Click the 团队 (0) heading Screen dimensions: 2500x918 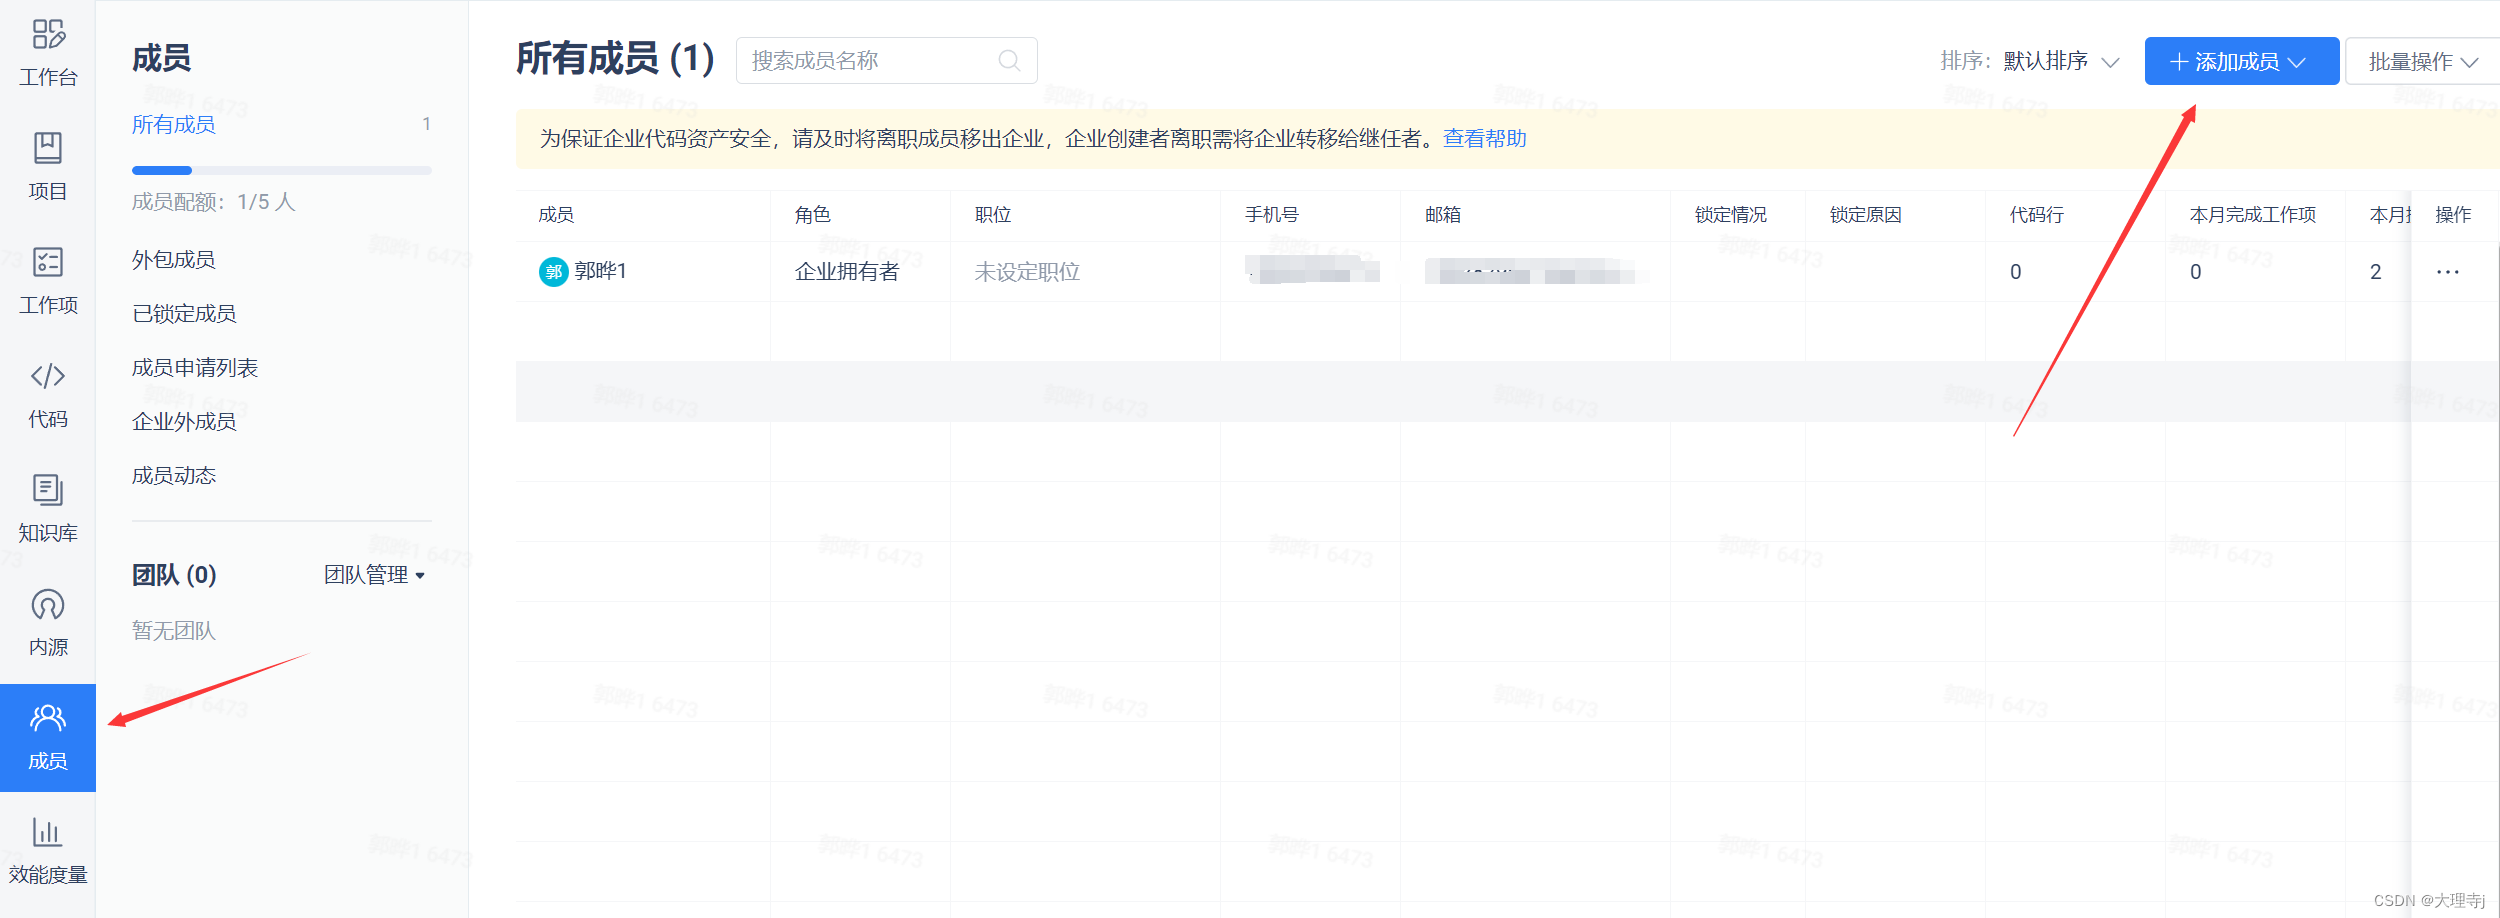point(174,575)
